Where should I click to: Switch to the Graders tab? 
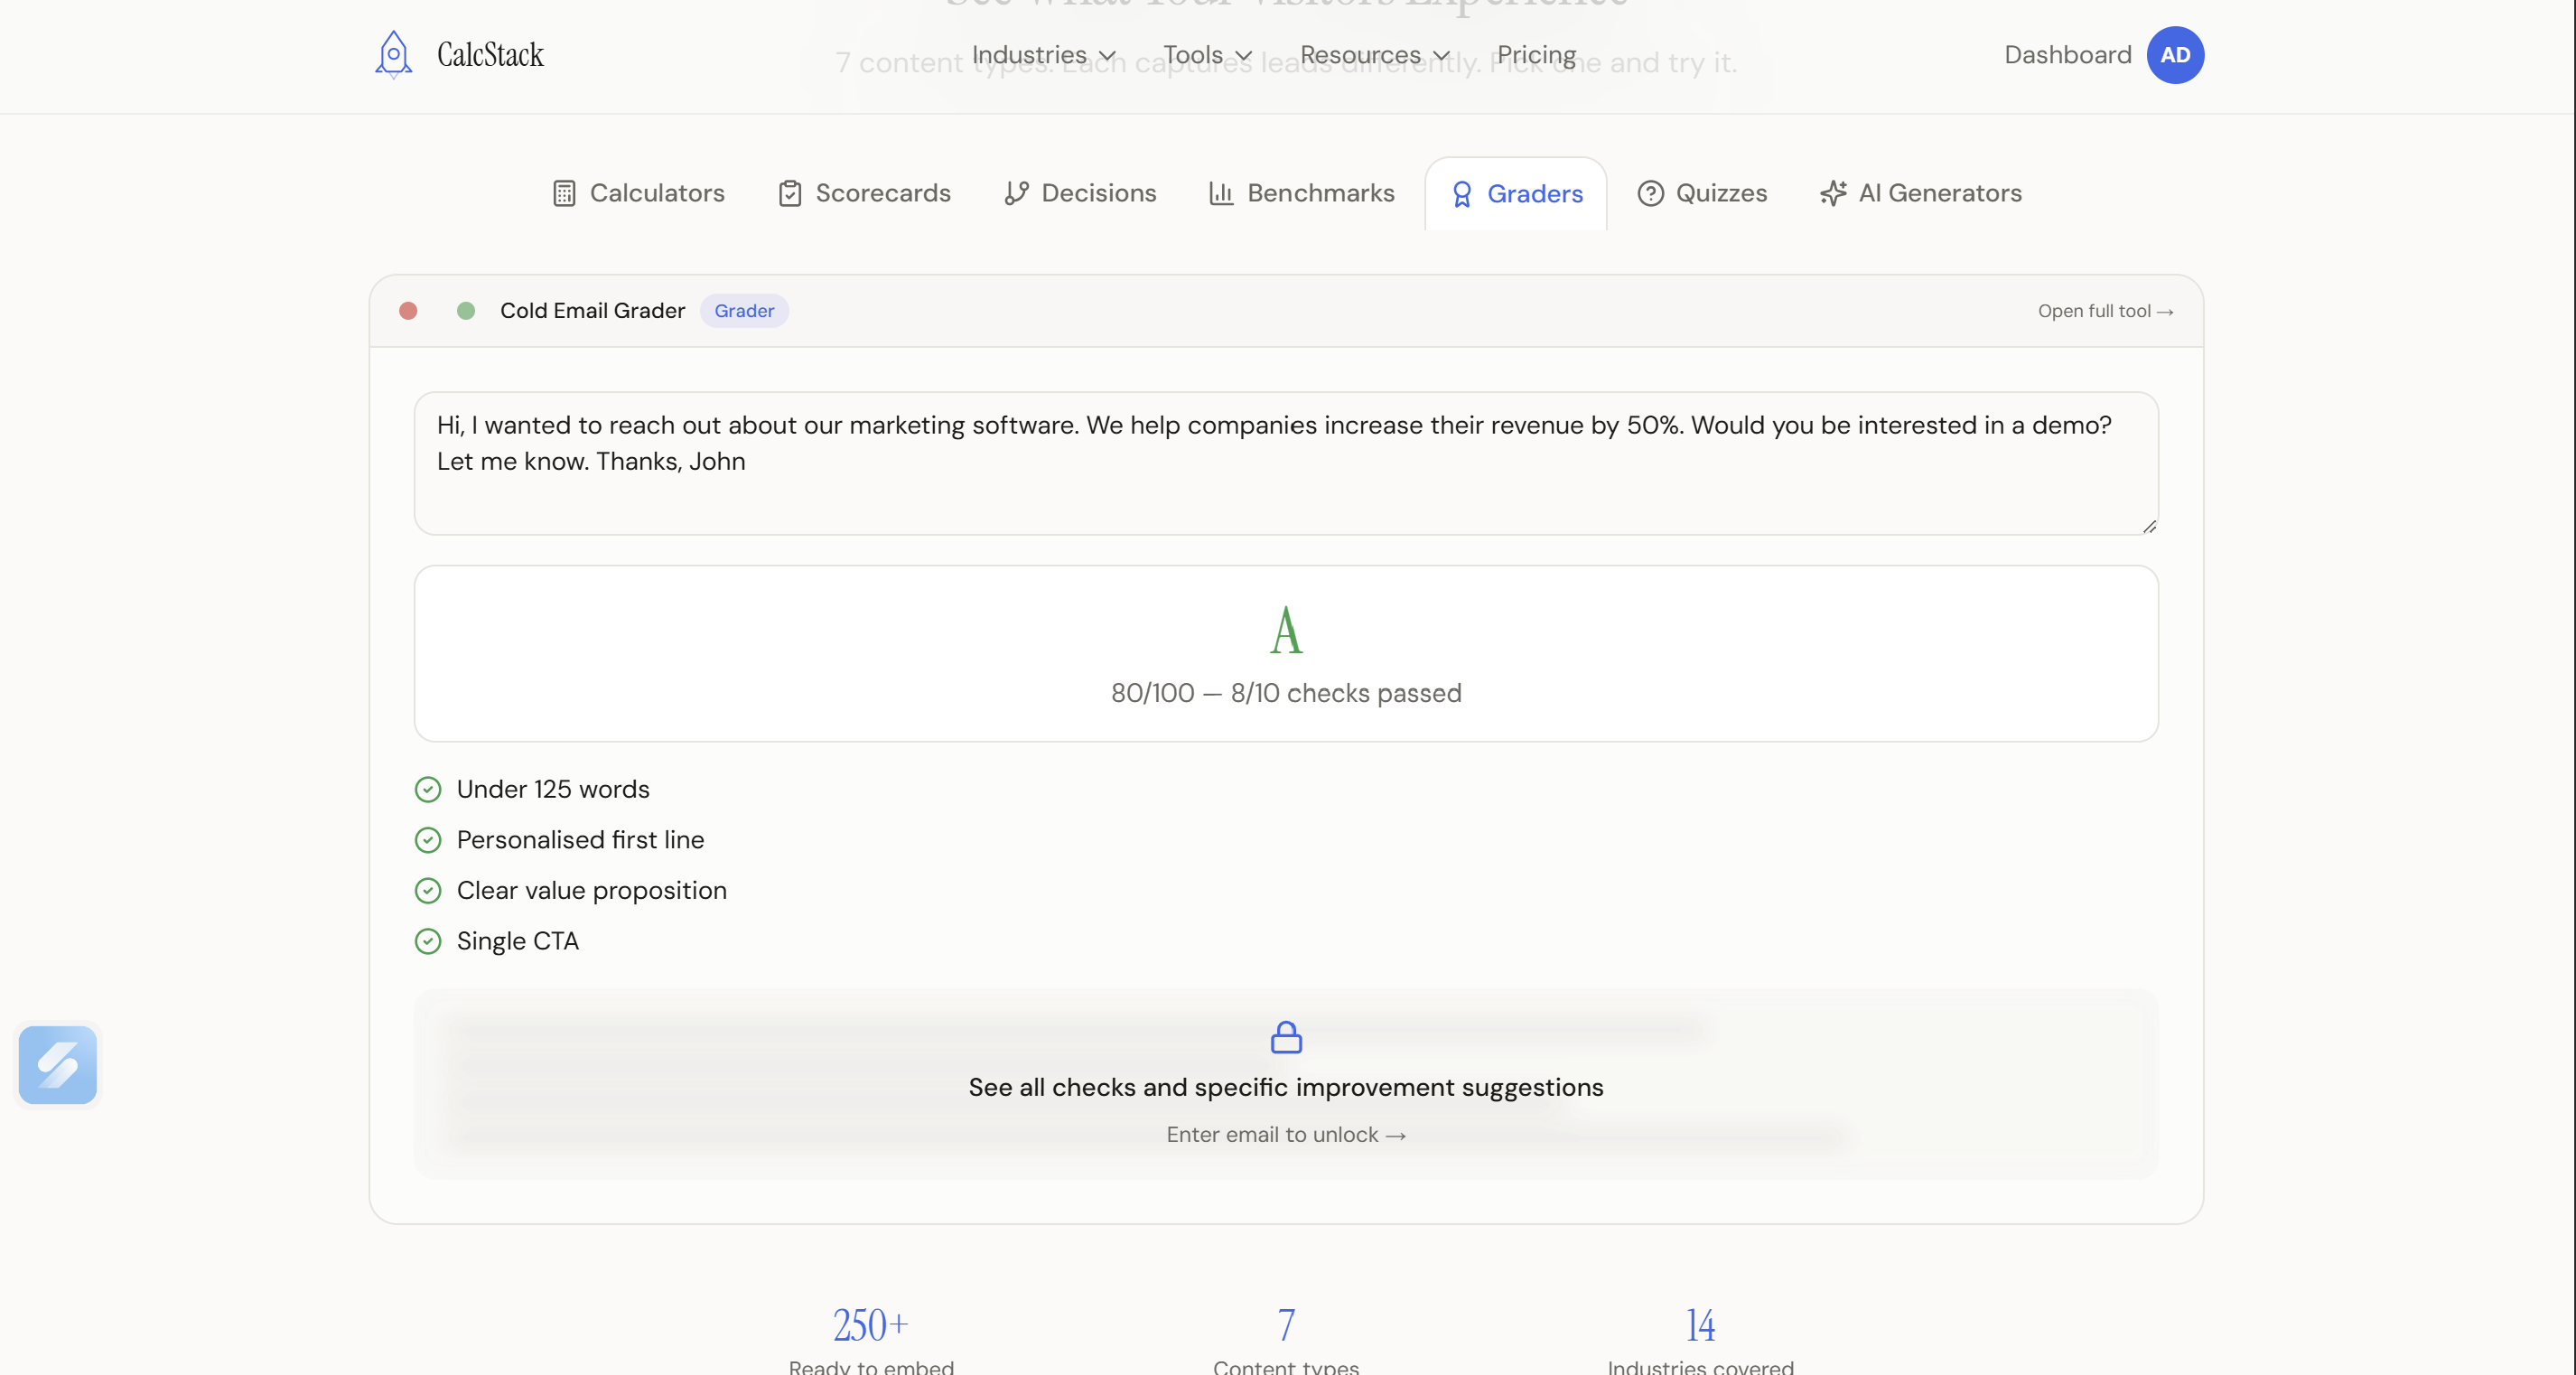coord(1516,194)
